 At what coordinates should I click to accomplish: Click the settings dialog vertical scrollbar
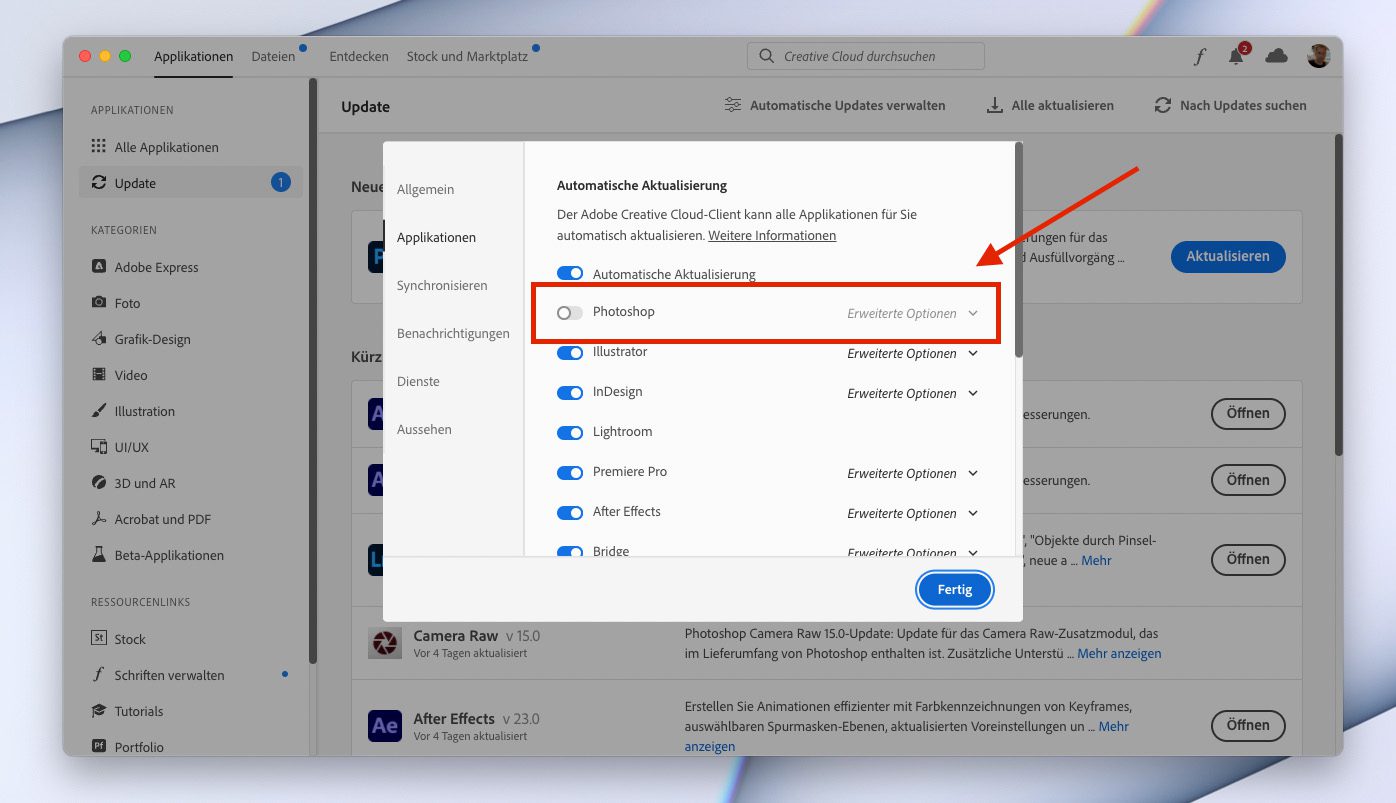click(x=1019, y=250)
